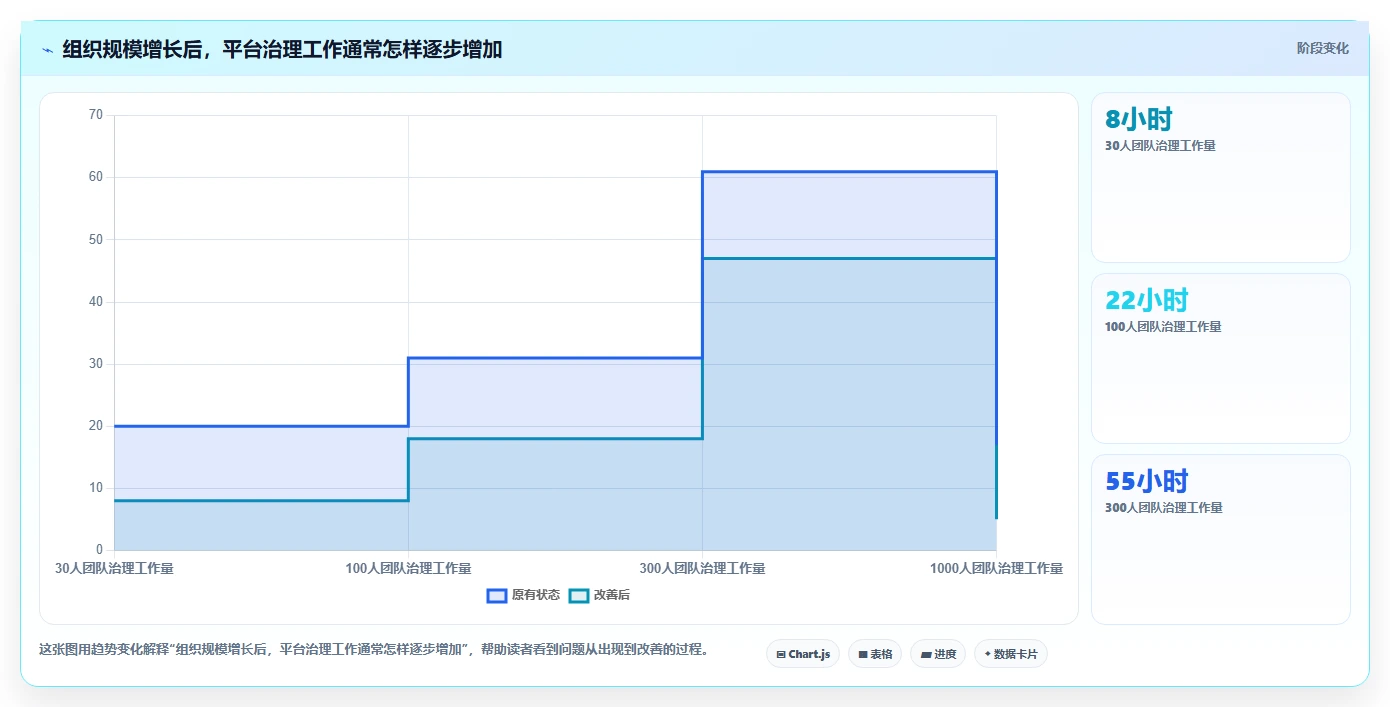Click the 8小时 value card
Viewport: 1390px width, 707px height.
[x=1221, y=178]
